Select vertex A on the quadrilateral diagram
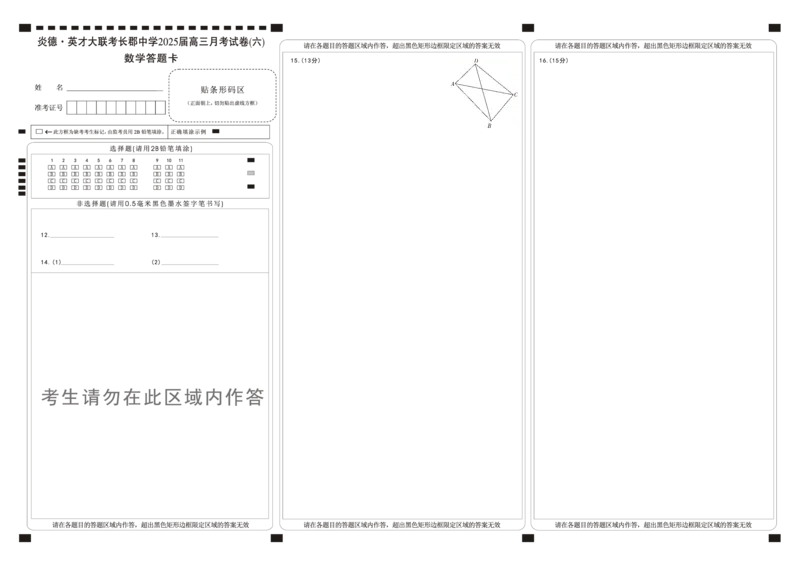The width and height of the screenshot is (800, 566). 455,84
